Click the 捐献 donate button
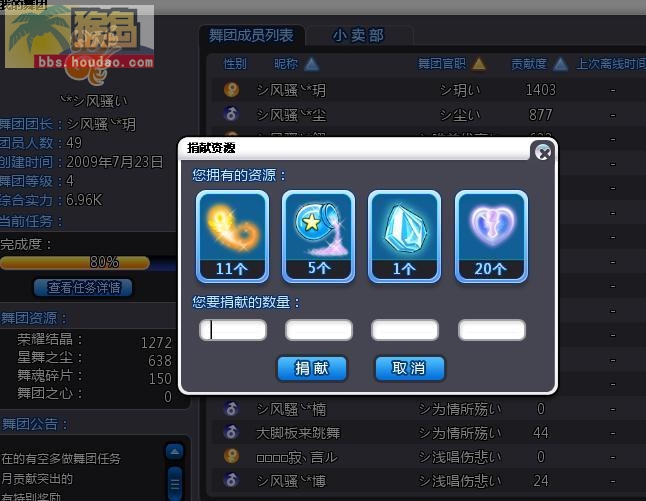Viewport: 646px width, 501px height. pos(312,368)
